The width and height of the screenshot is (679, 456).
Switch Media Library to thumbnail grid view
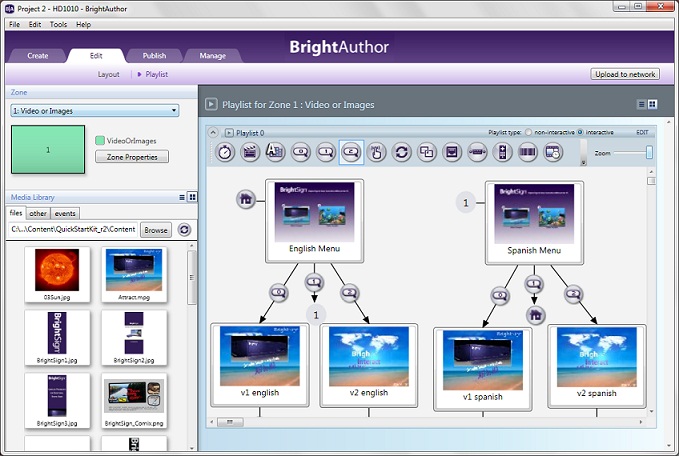192,197
